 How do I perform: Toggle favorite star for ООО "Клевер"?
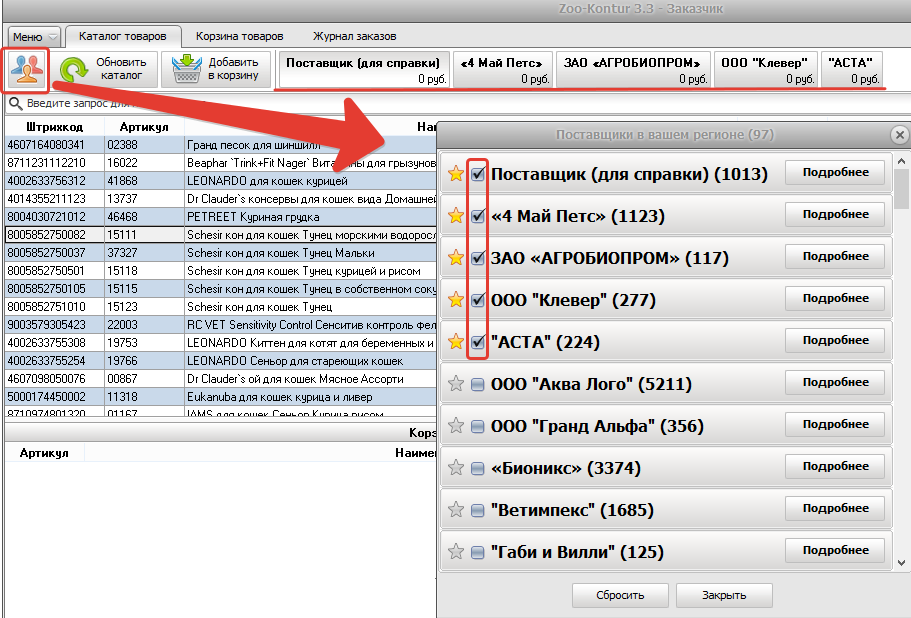[x=456, y=300]
